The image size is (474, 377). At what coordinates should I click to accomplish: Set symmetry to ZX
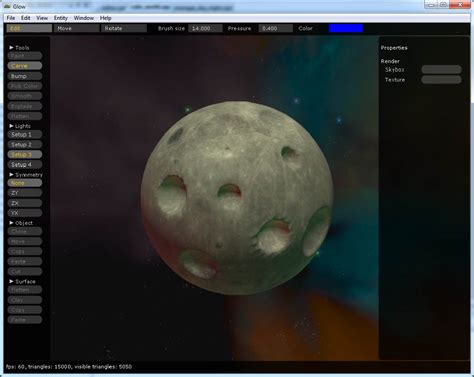tap(25, 203)
